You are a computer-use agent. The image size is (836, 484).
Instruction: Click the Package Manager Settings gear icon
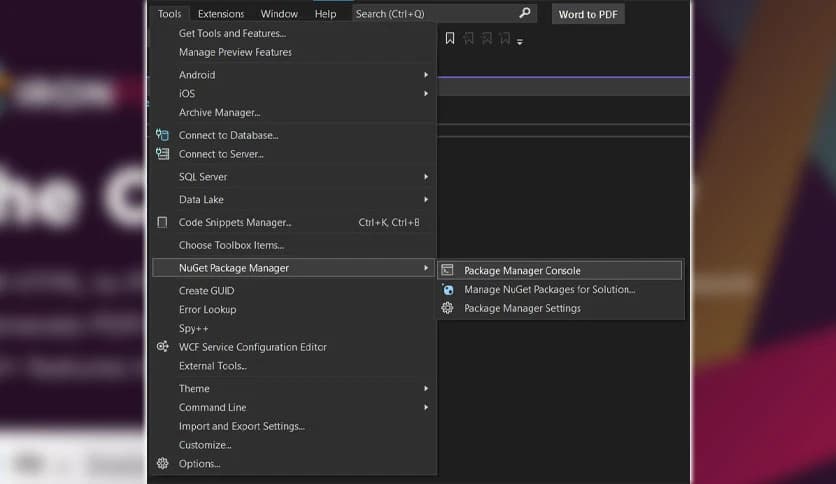[448, 308]
